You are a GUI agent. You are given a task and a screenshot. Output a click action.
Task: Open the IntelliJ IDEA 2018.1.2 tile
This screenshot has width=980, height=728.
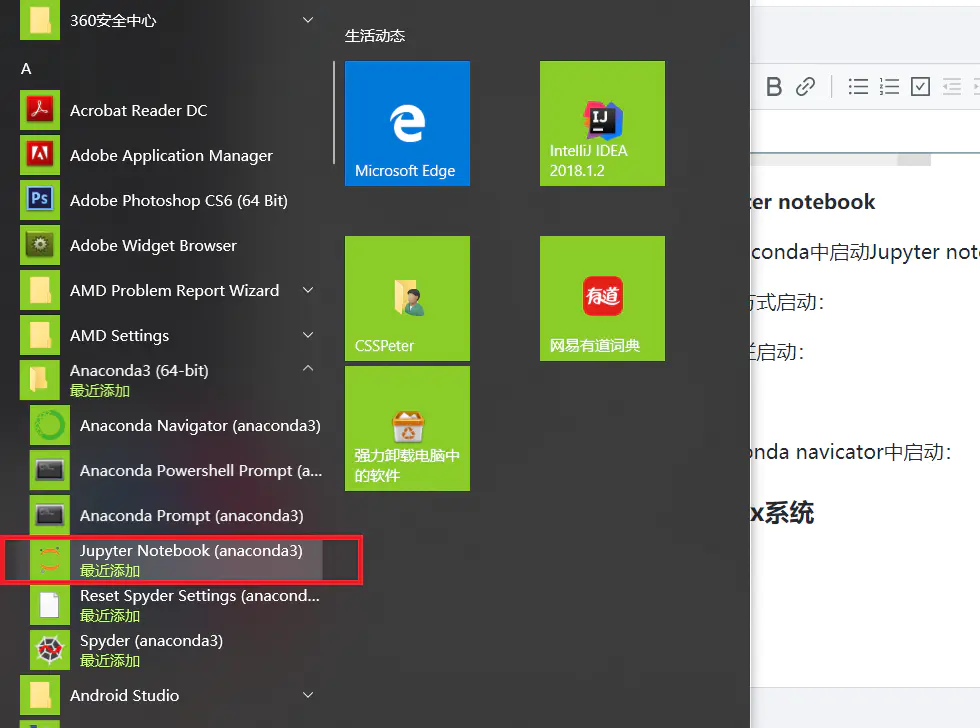602,123
